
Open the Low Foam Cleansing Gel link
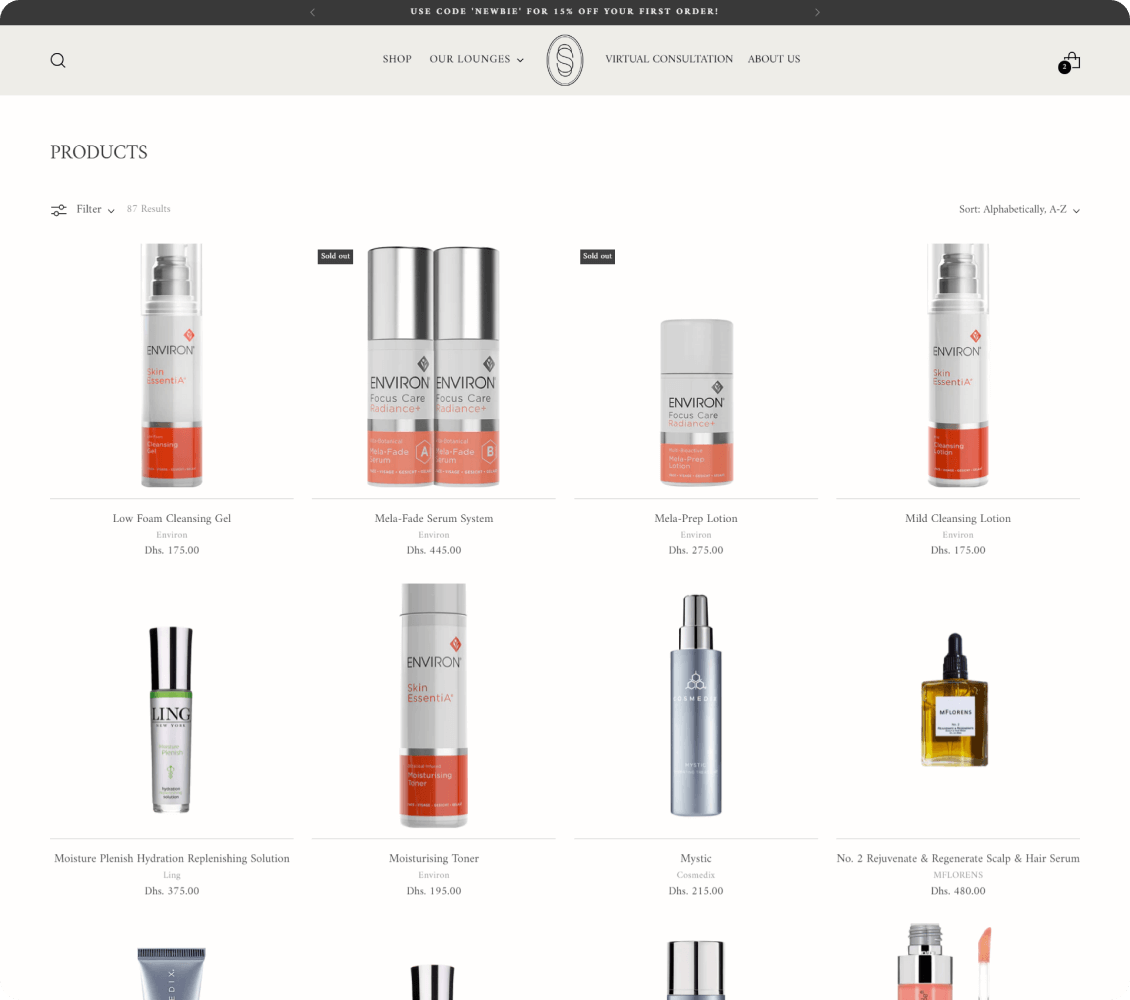point(172,518)
